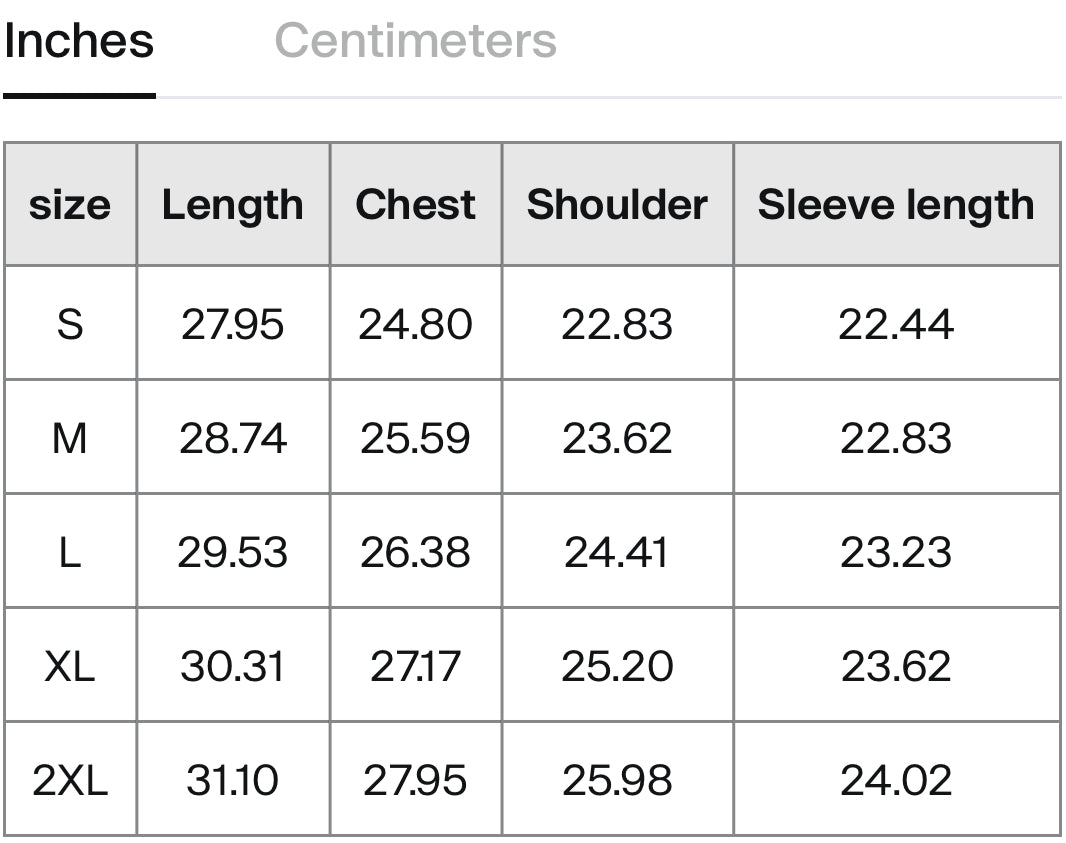Click the 28.74 length value for M
Image resolution: width=1066 pixels, height=843 pixels.
[x=233, y=438]
